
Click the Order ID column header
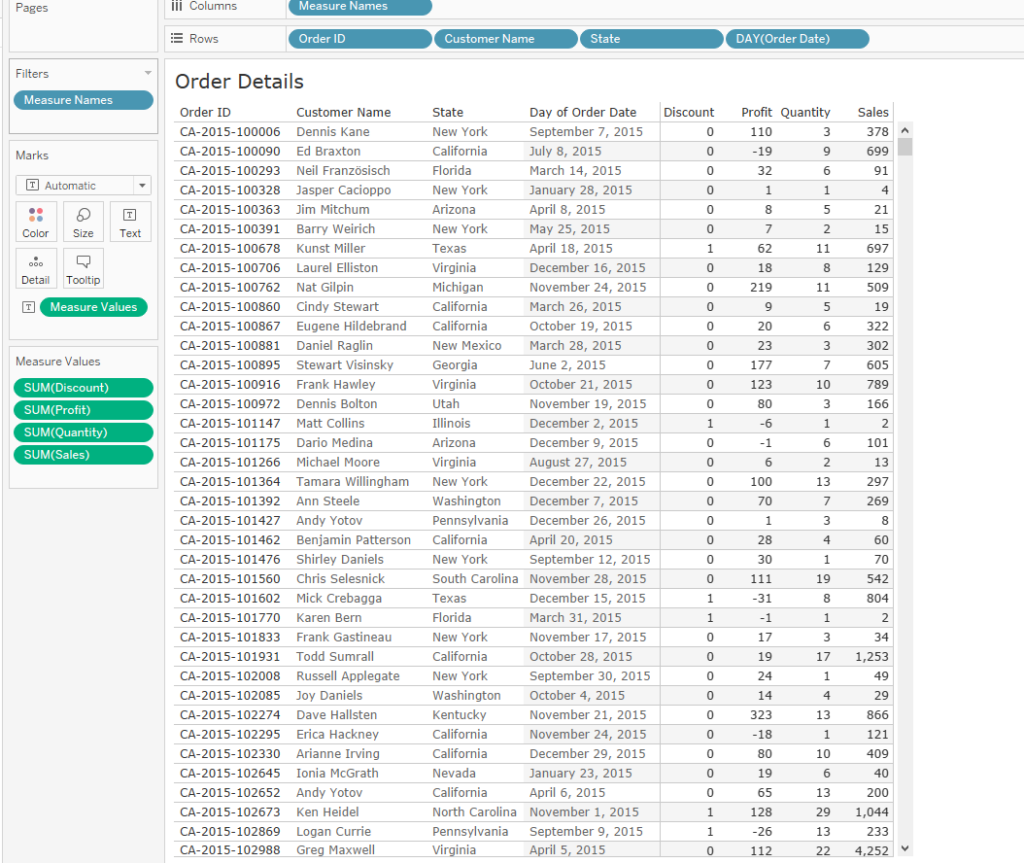coord(205,112)
